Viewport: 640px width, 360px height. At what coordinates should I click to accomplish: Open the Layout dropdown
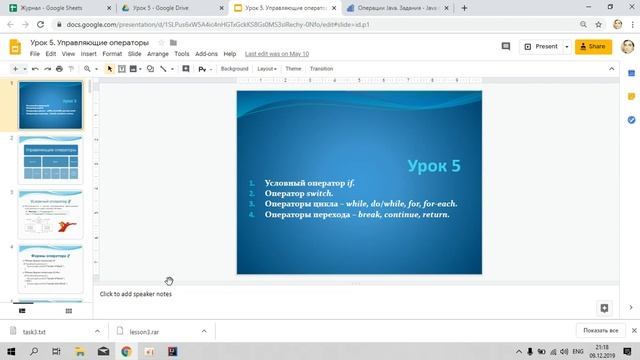coord(267,69)
